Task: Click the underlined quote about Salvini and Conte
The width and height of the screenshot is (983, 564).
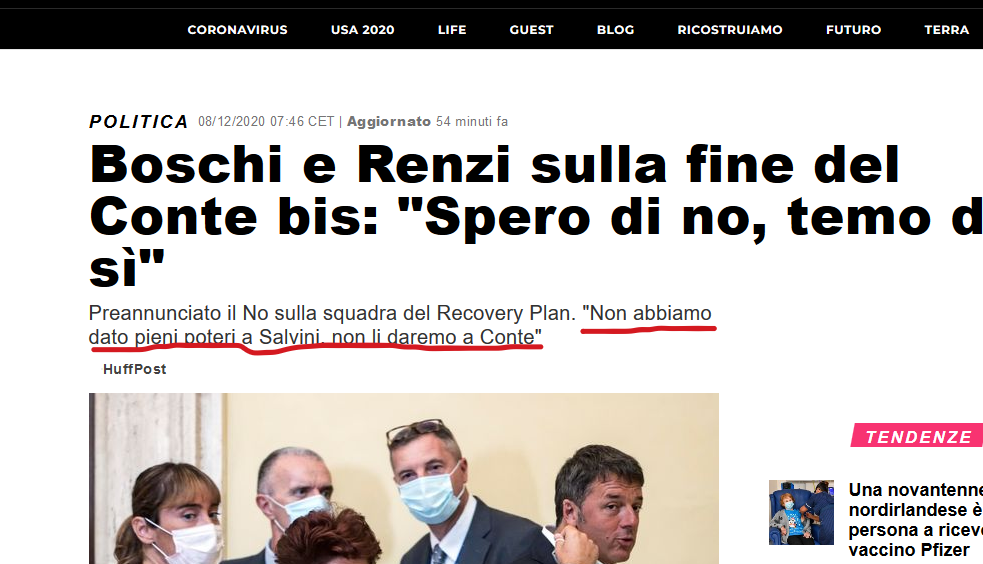Action: (401, 325)
